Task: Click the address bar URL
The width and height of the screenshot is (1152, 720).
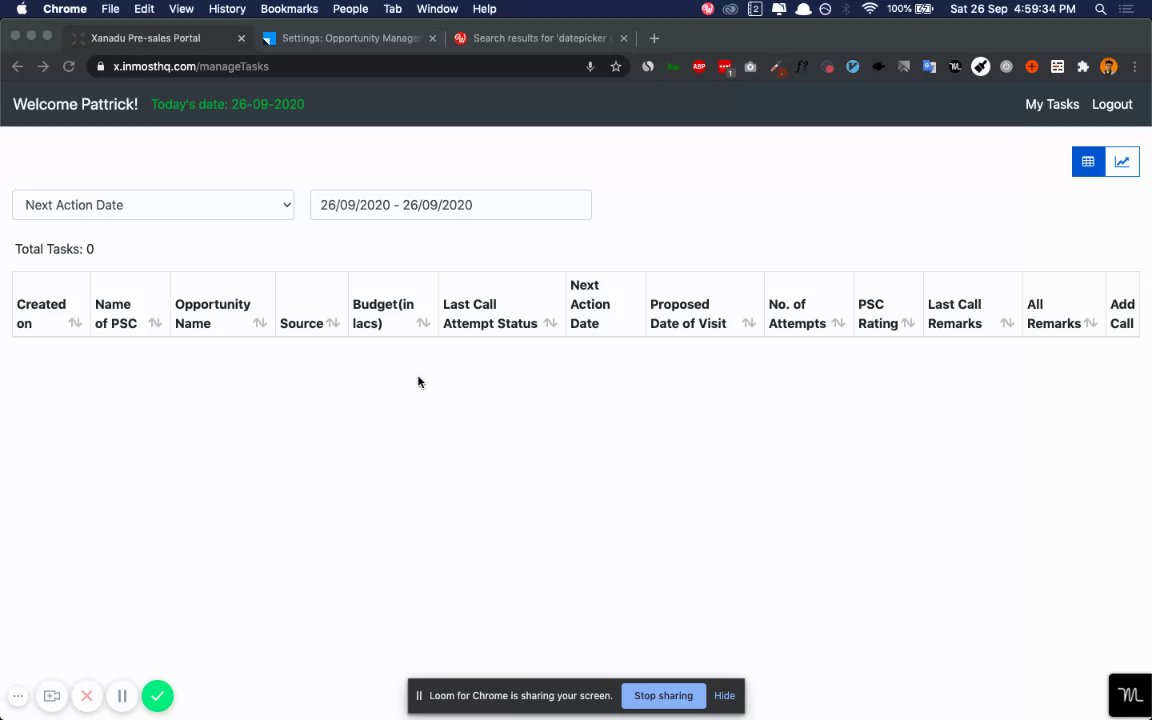Action: pyautogui.click(x=191, y=66)
